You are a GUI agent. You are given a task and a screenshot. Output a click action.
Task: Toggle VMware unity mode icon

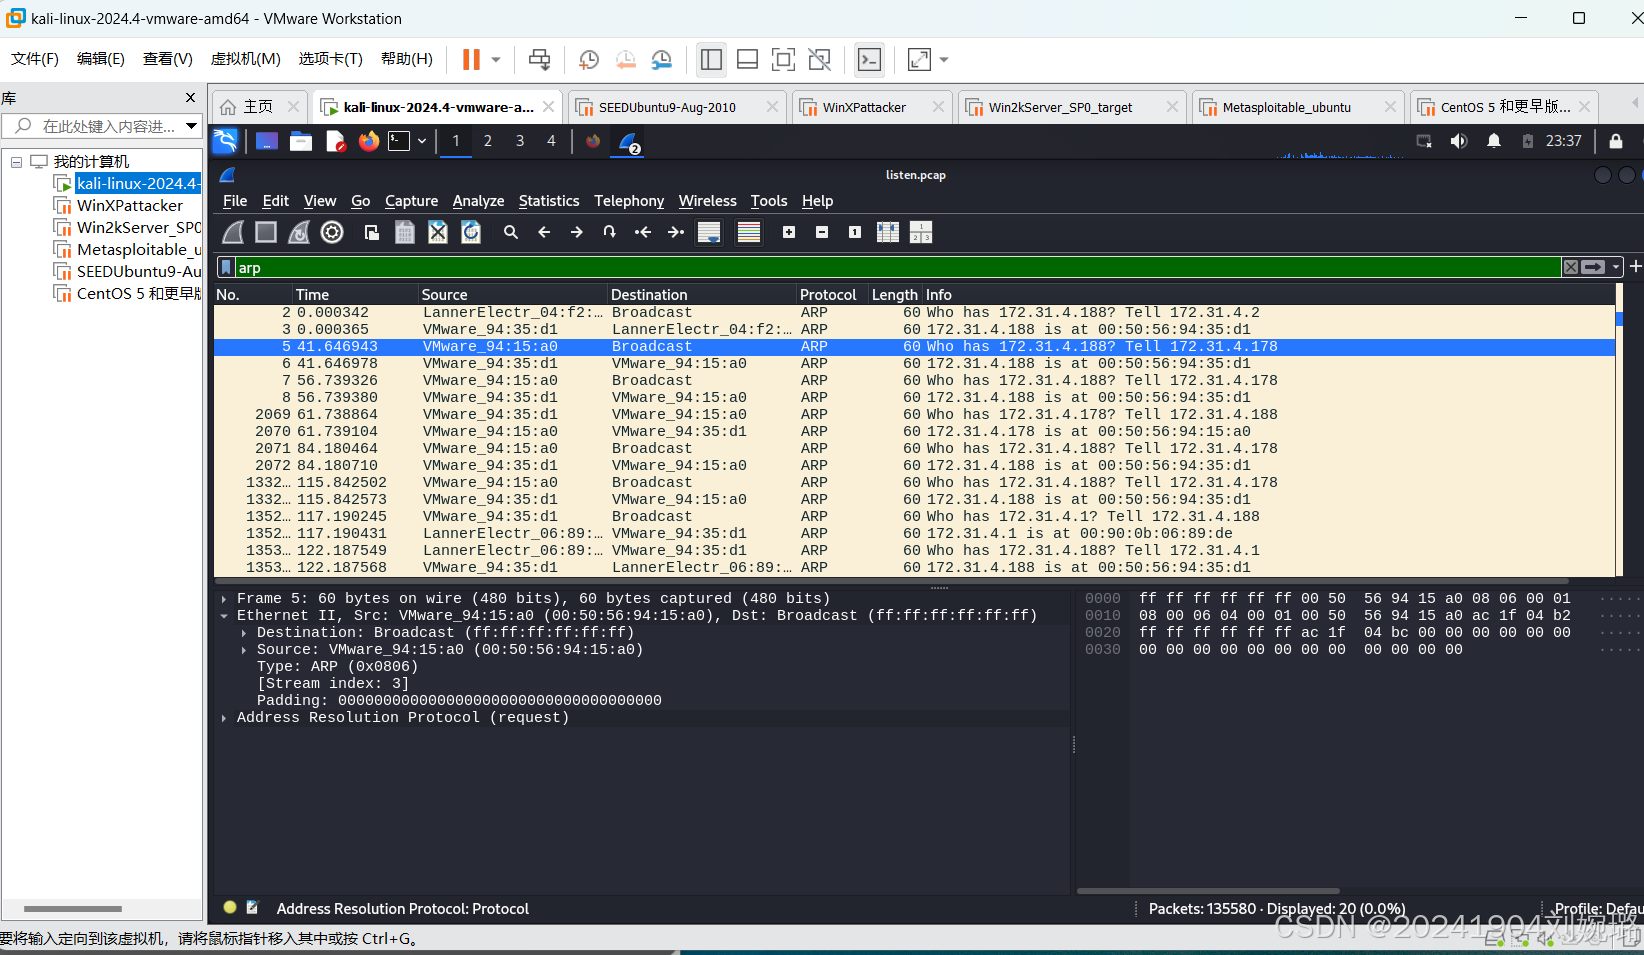(819, 60)
